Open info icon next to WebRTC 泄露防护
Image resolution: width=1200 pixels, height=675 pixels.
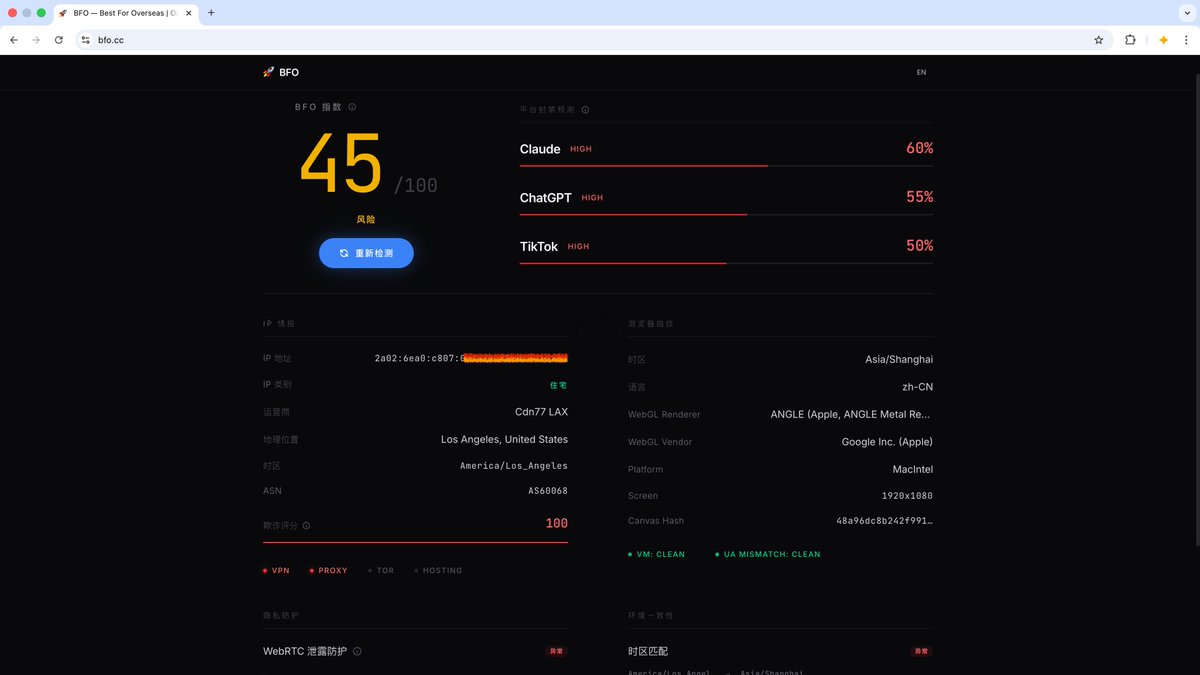tap(357, 651)
